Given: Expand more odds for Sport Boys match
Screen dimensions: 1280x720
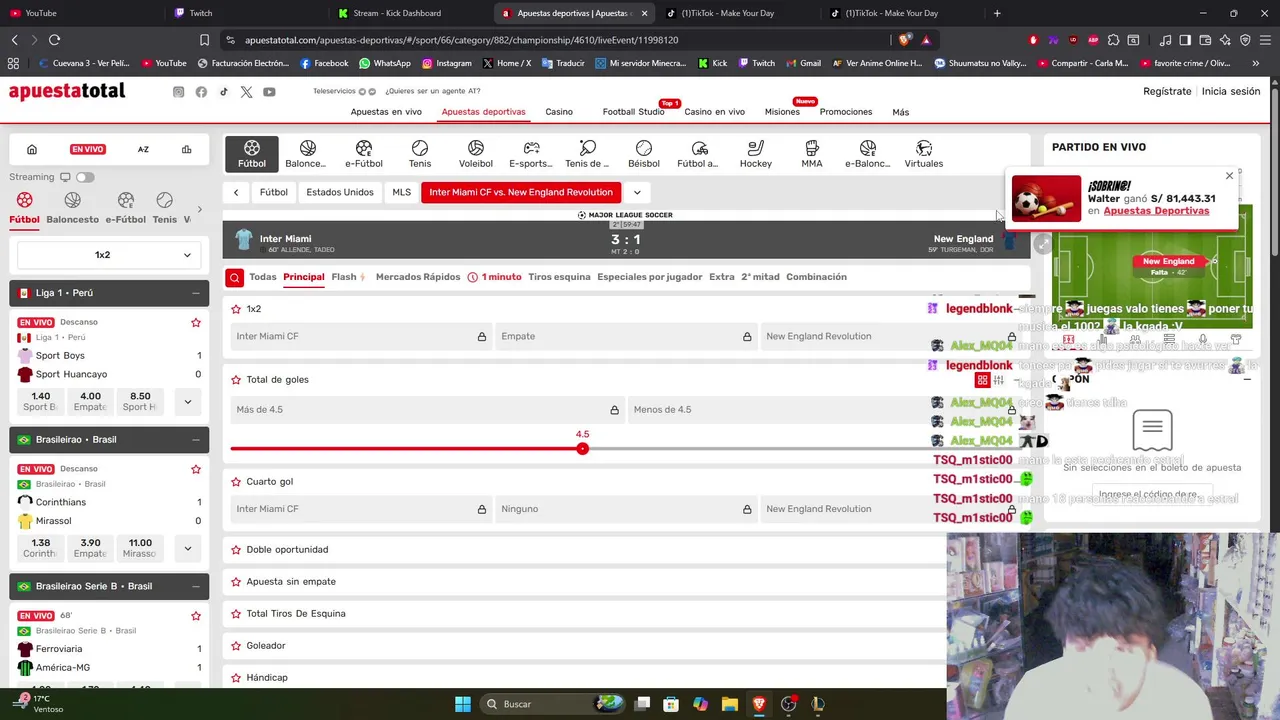Looking at the screenshot, I should [187, 402].
